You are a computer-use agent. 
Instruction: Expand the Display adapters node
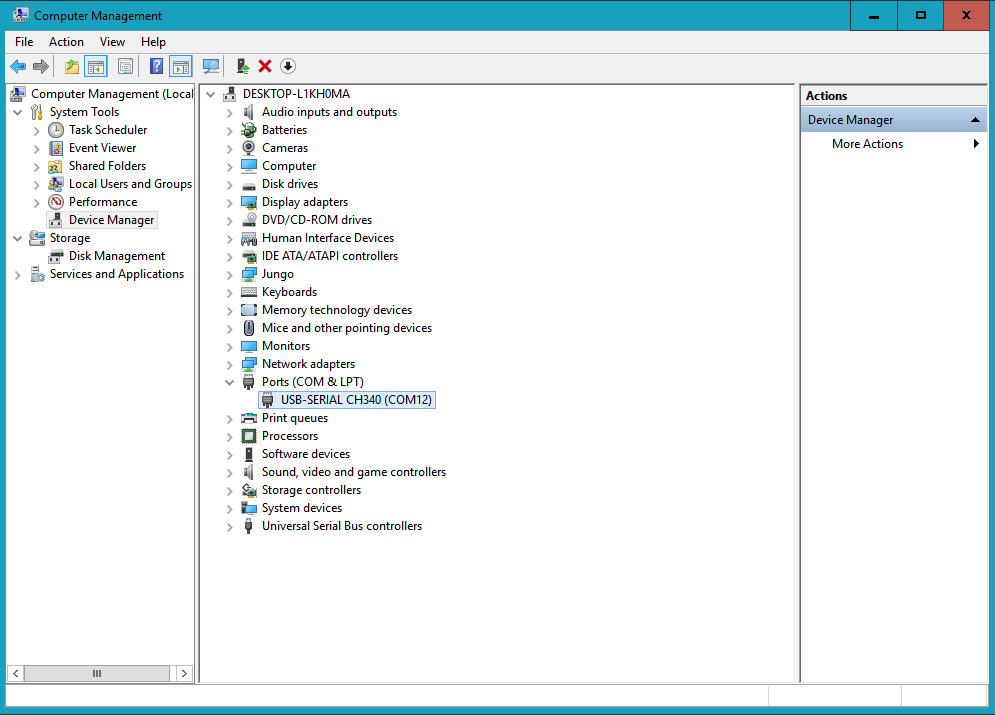click(x=230, y=203)
